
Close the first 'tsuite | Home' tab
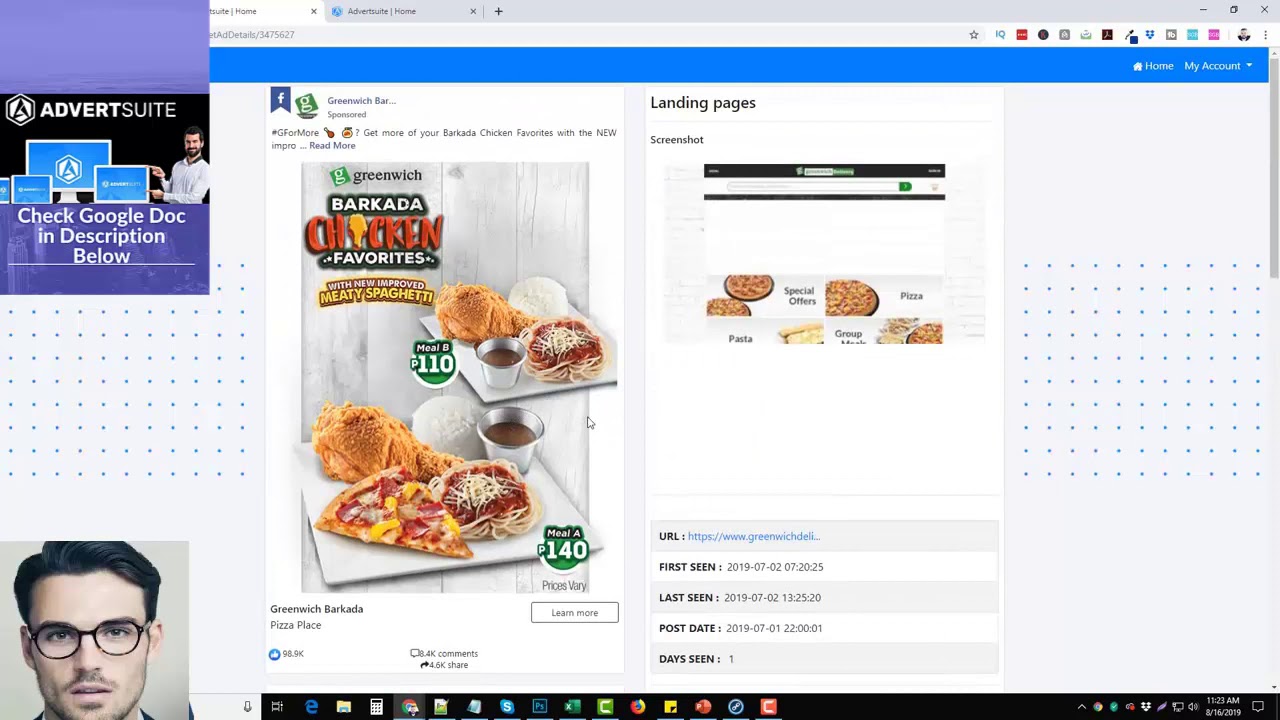pyautogui.click(x=314, y=11)
